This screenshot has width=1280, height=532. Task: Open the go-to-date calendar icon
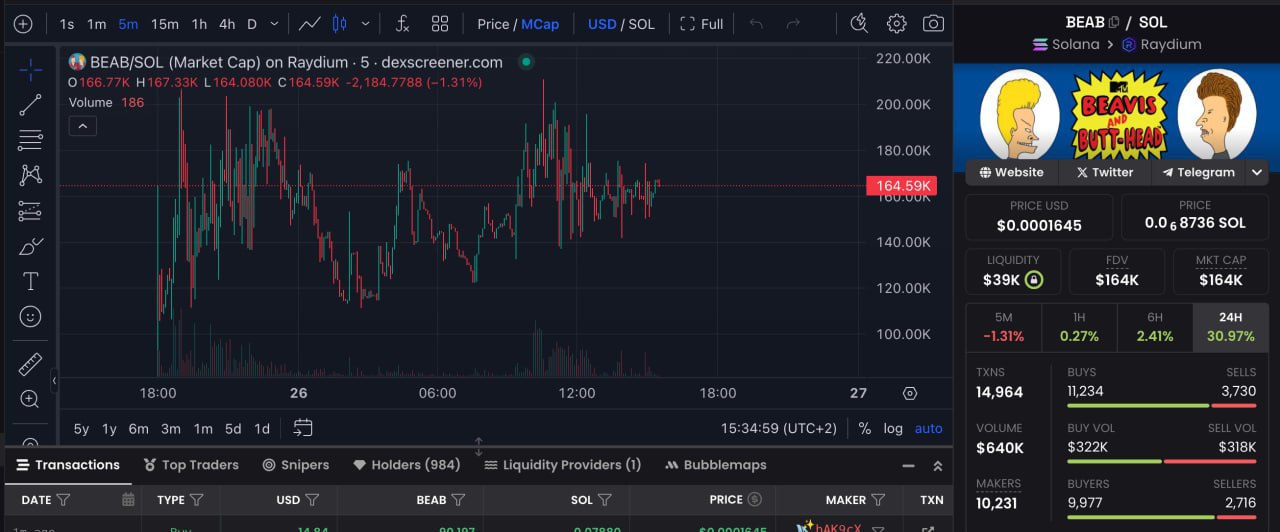(303, 428)
